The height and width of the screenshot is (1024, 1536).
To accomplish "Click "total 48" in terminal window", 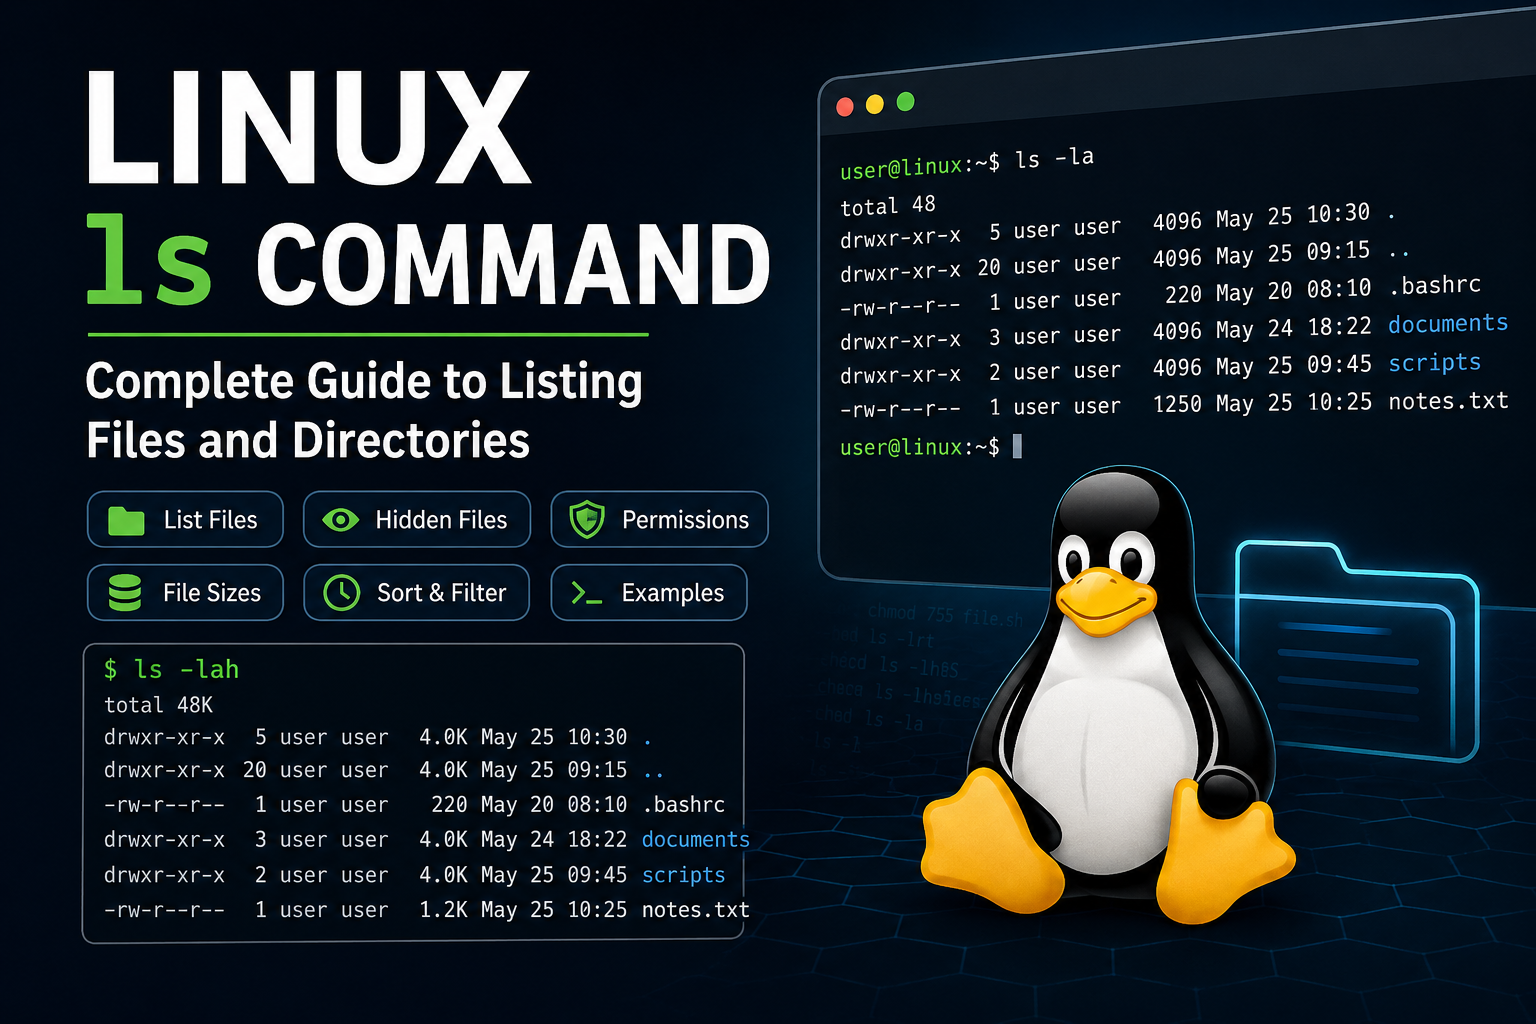I will coord(888,206).
